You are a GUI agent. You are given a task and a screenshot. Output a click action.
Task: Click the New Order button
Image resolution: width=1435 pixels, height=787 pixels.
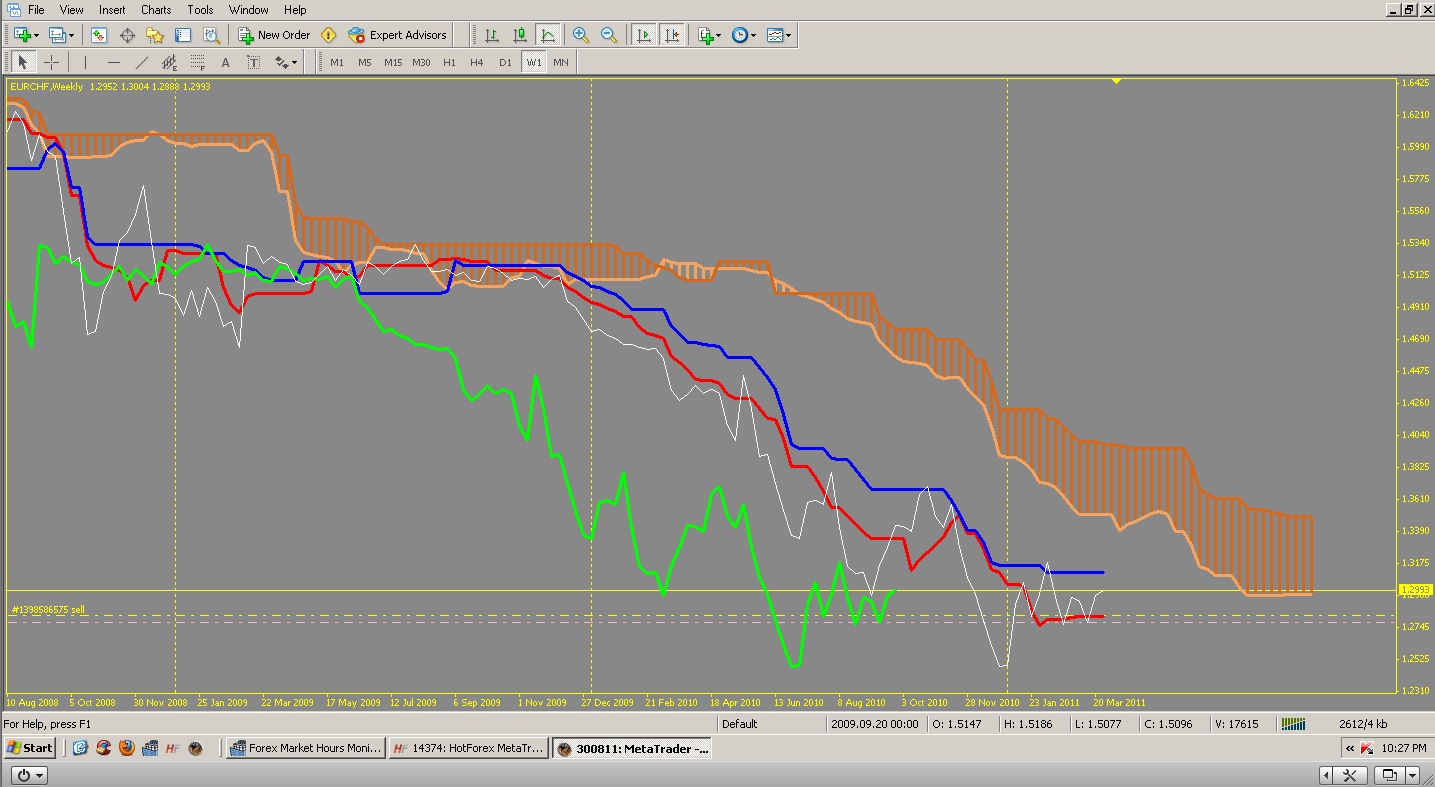(x=274, y=35)
